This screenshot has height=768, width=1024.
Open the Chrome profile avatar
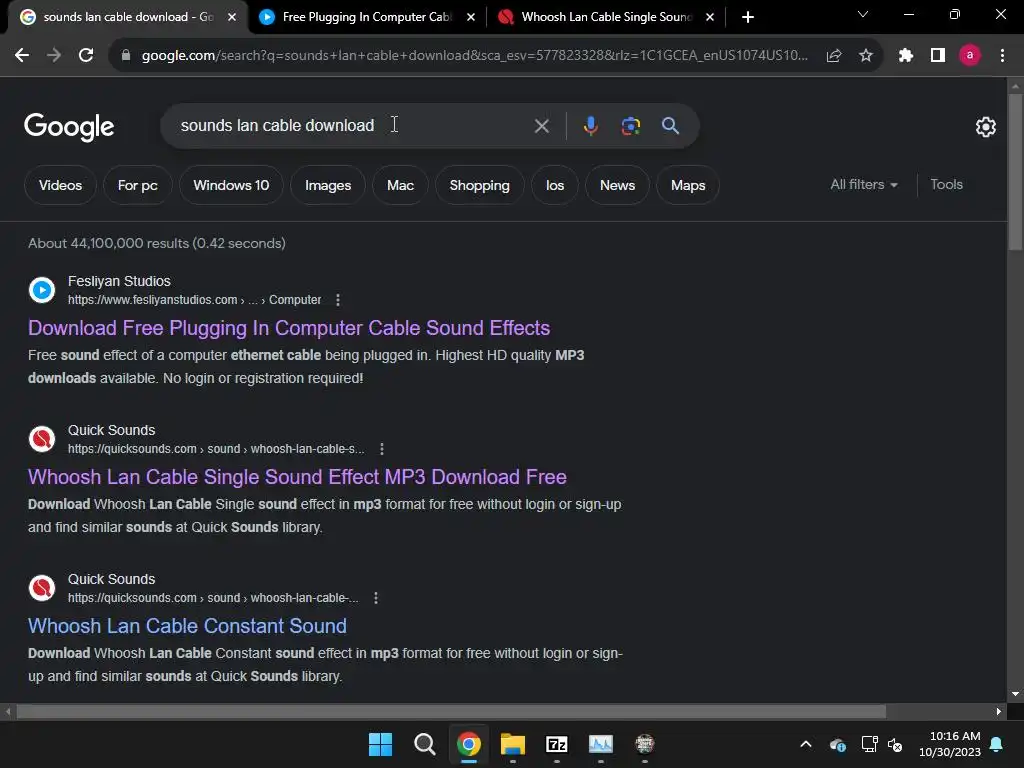click(x=970, y=56)
